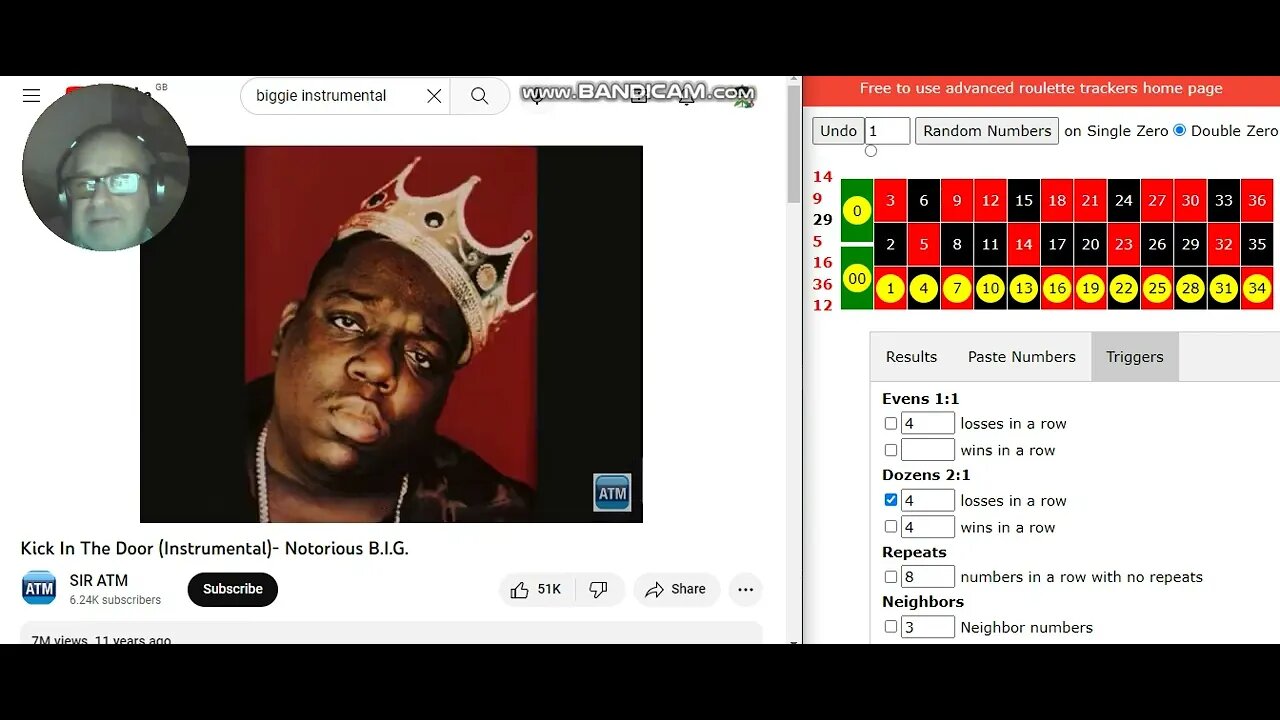The height and width of the screenshot is (720, 1280).
Task: Click black number 35 on roulette table
Action: pos(1257,244)
